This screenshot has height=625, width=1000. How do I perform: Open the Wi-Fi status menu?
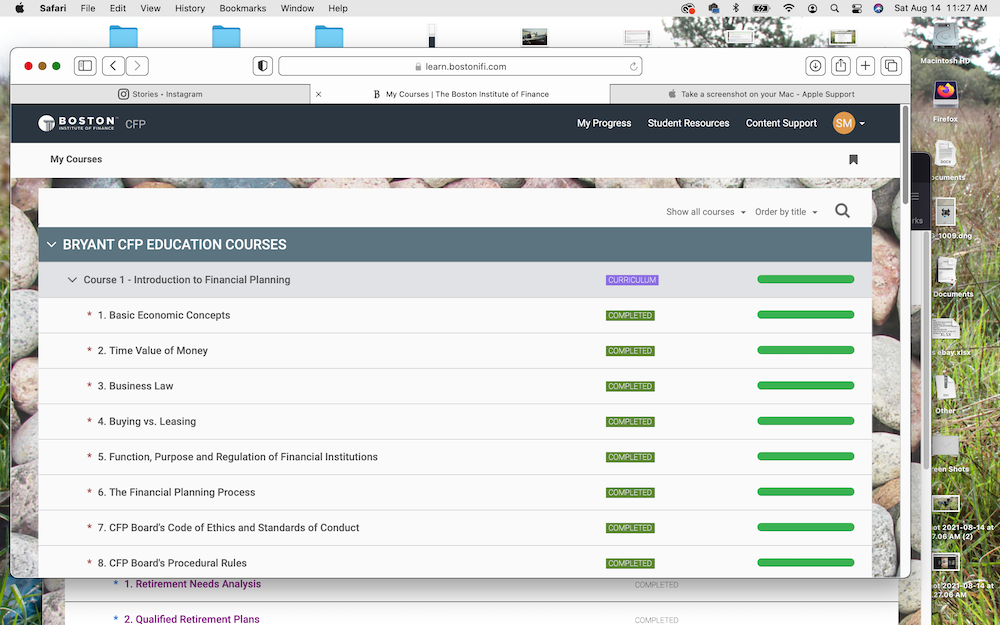point(789,8)
